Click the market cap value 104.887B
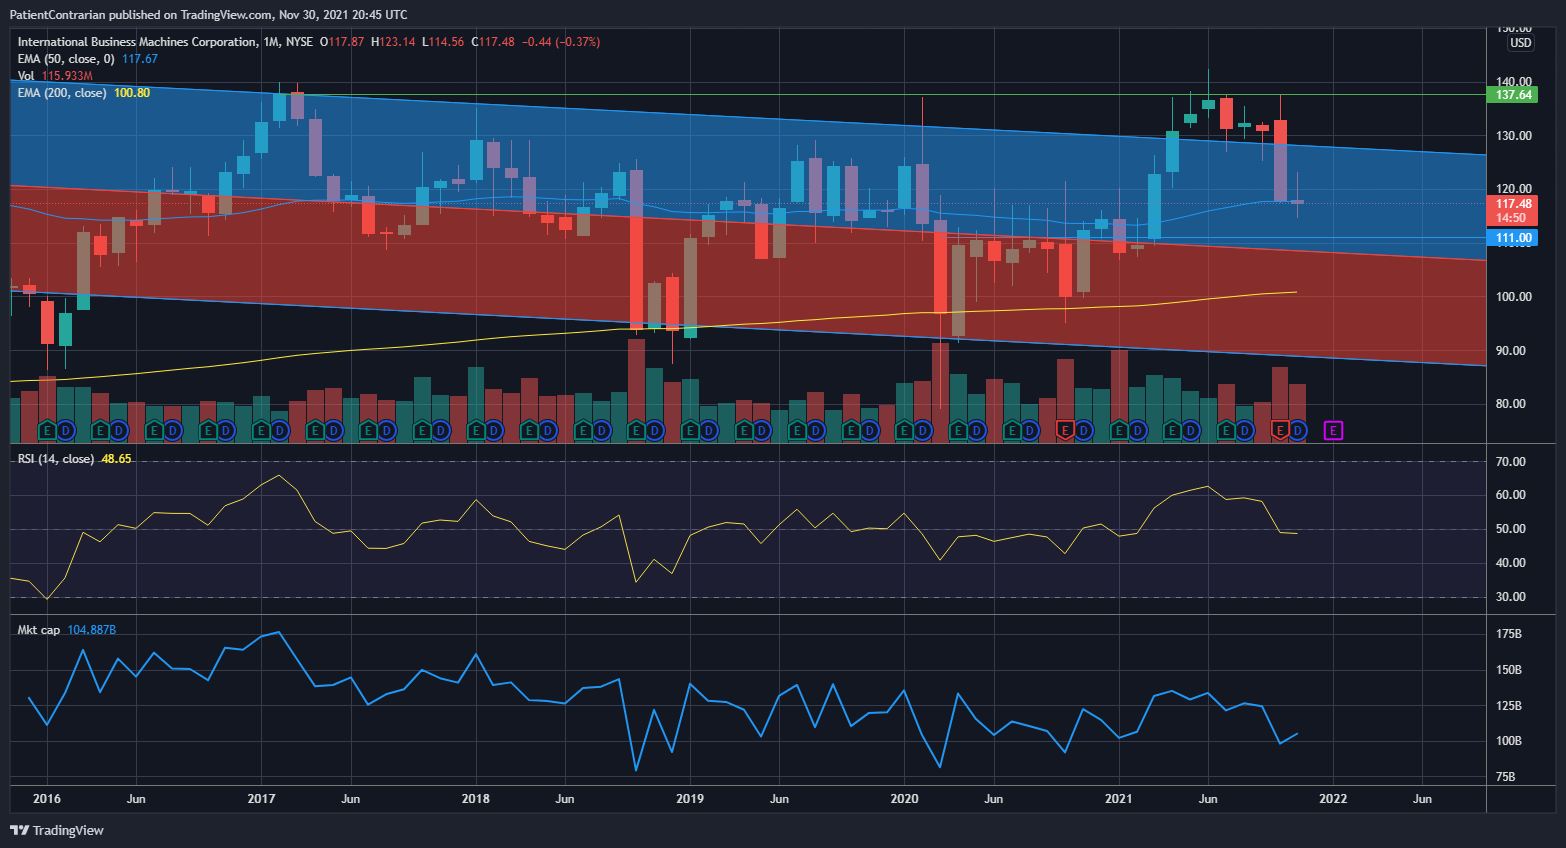The image size is (1566, 848). point(92,630)
